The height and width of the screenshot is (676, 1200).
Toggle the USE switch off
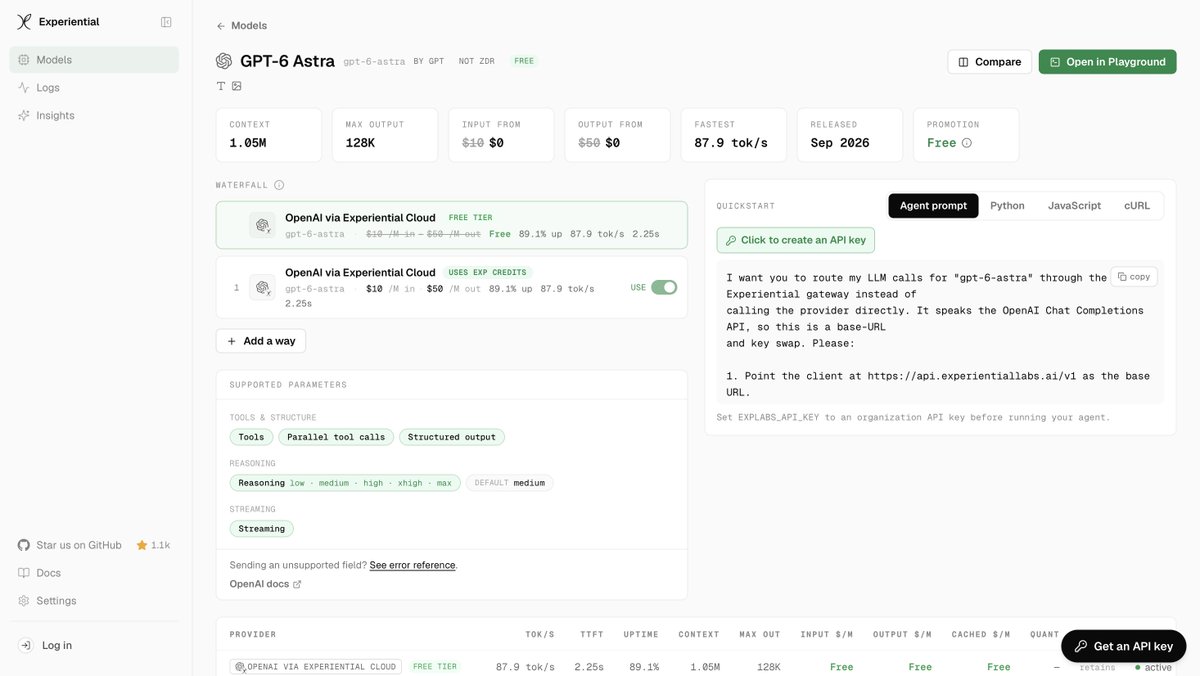(664, 287)
